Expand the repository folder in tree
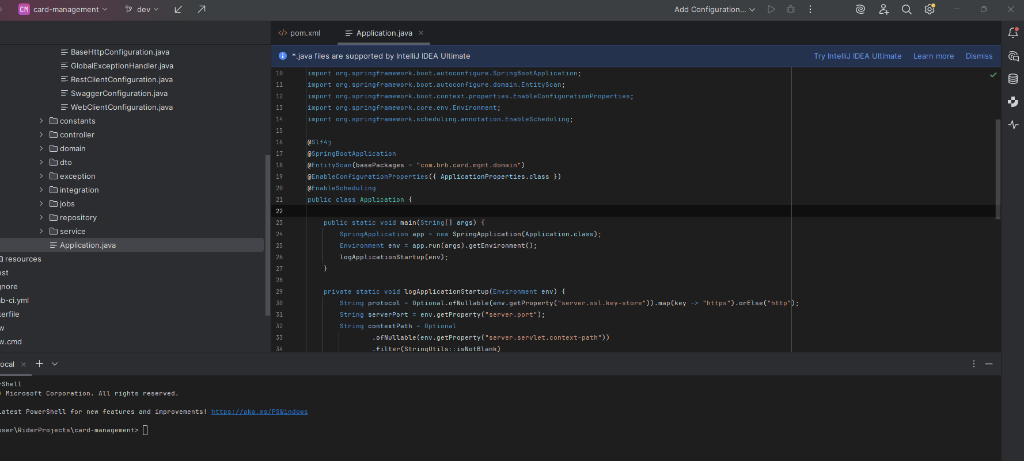The height and width of the screenshot is (461, 1024). [42, 217]
